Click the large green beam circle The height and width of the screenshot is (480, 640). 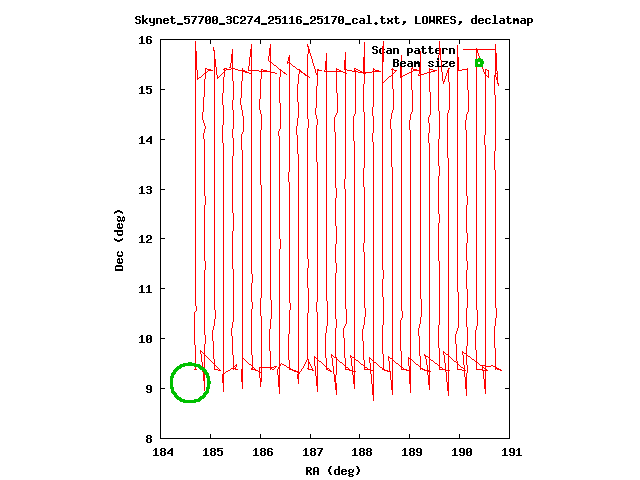click(190, 383)
